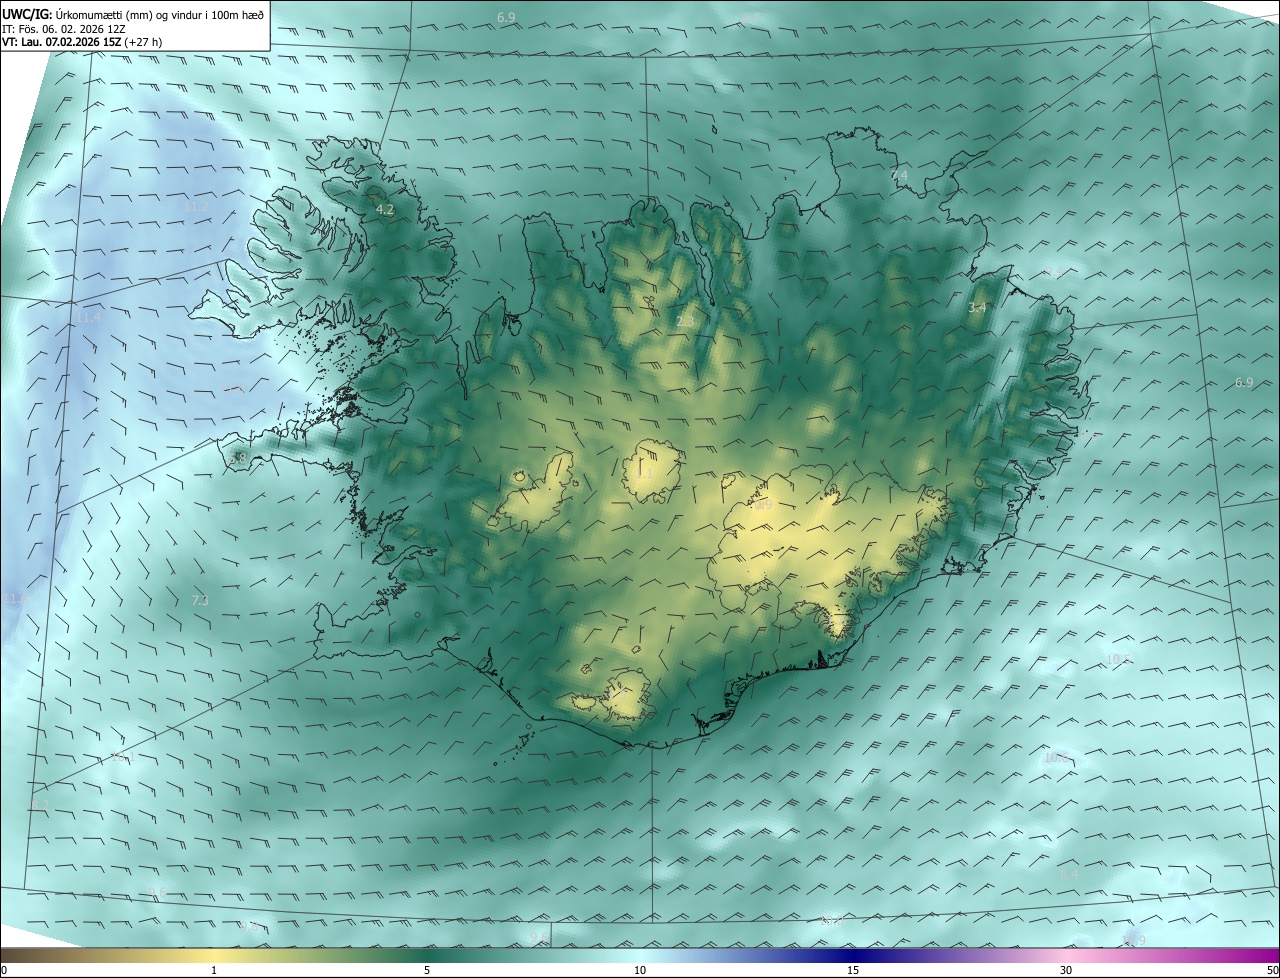Viewport: 1280px width, 978px height.
Task: Click the 4.2 value over the Westfjords
Action: tap(384, 210)
